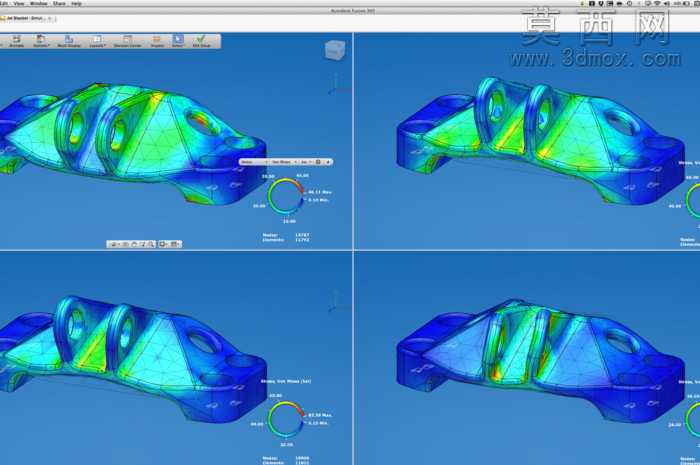
Task: Open the Decision Center tool
Action: coord(128,41)
